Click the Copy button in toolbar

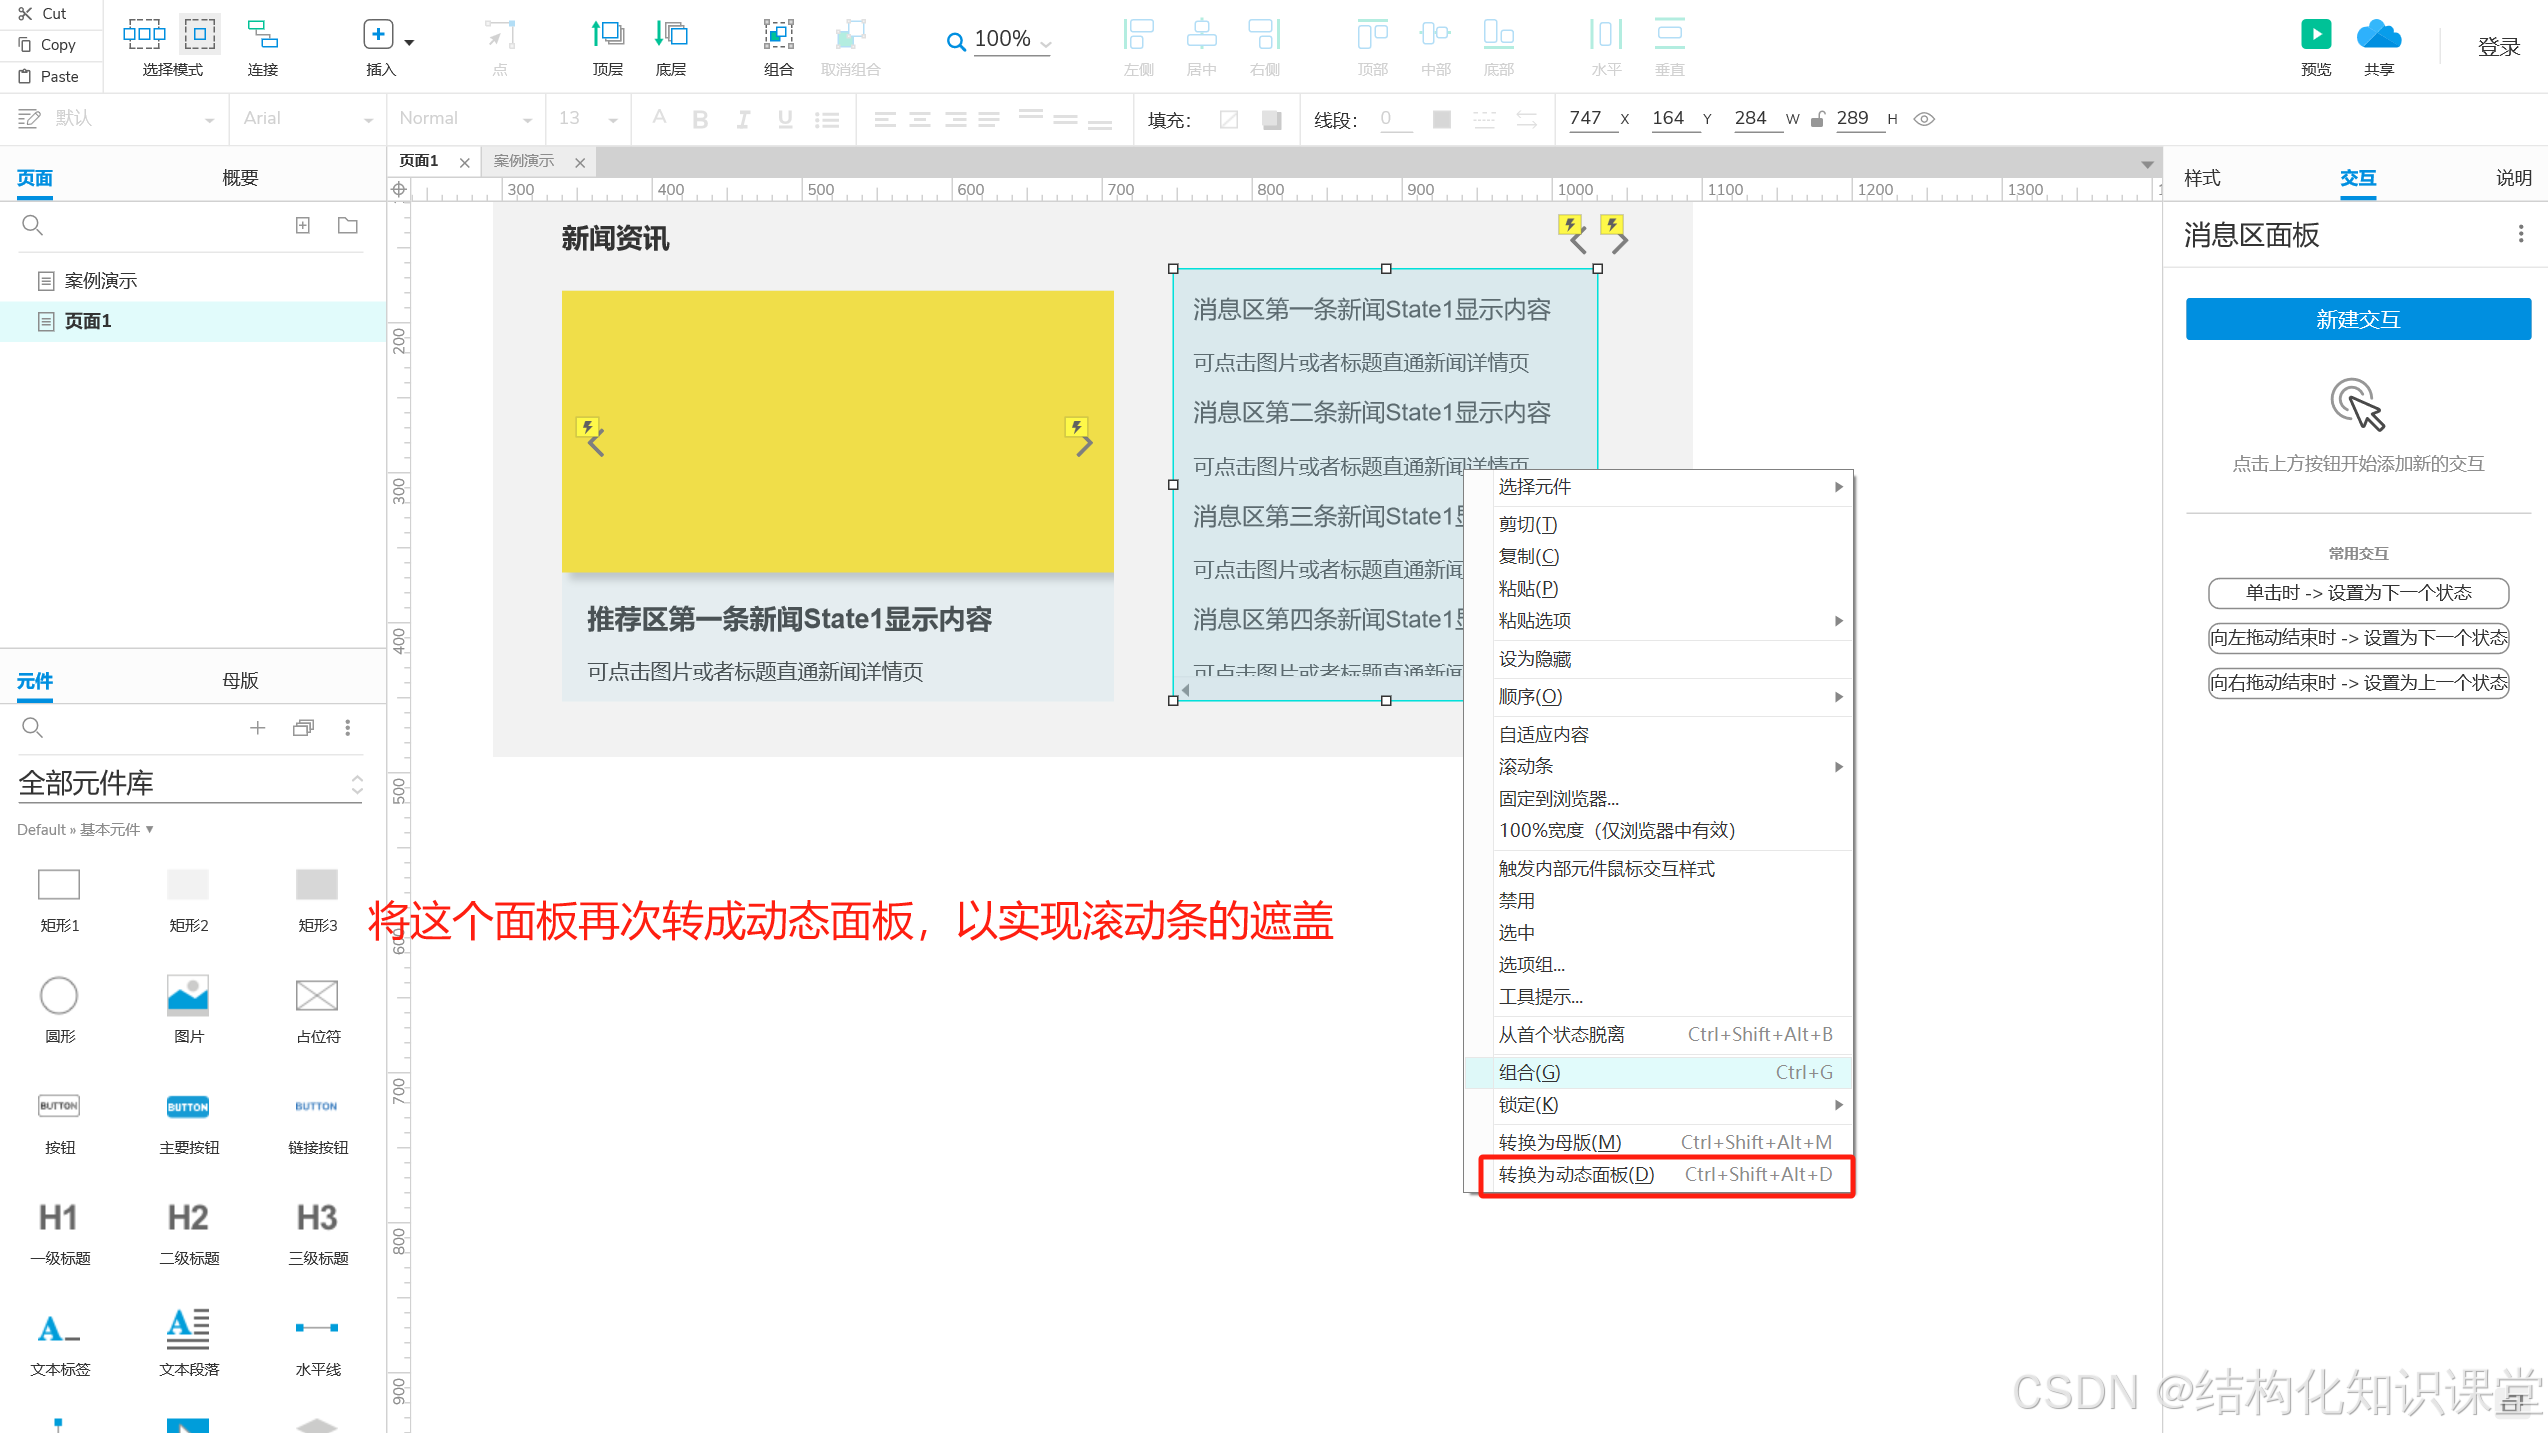click(47, 45)
